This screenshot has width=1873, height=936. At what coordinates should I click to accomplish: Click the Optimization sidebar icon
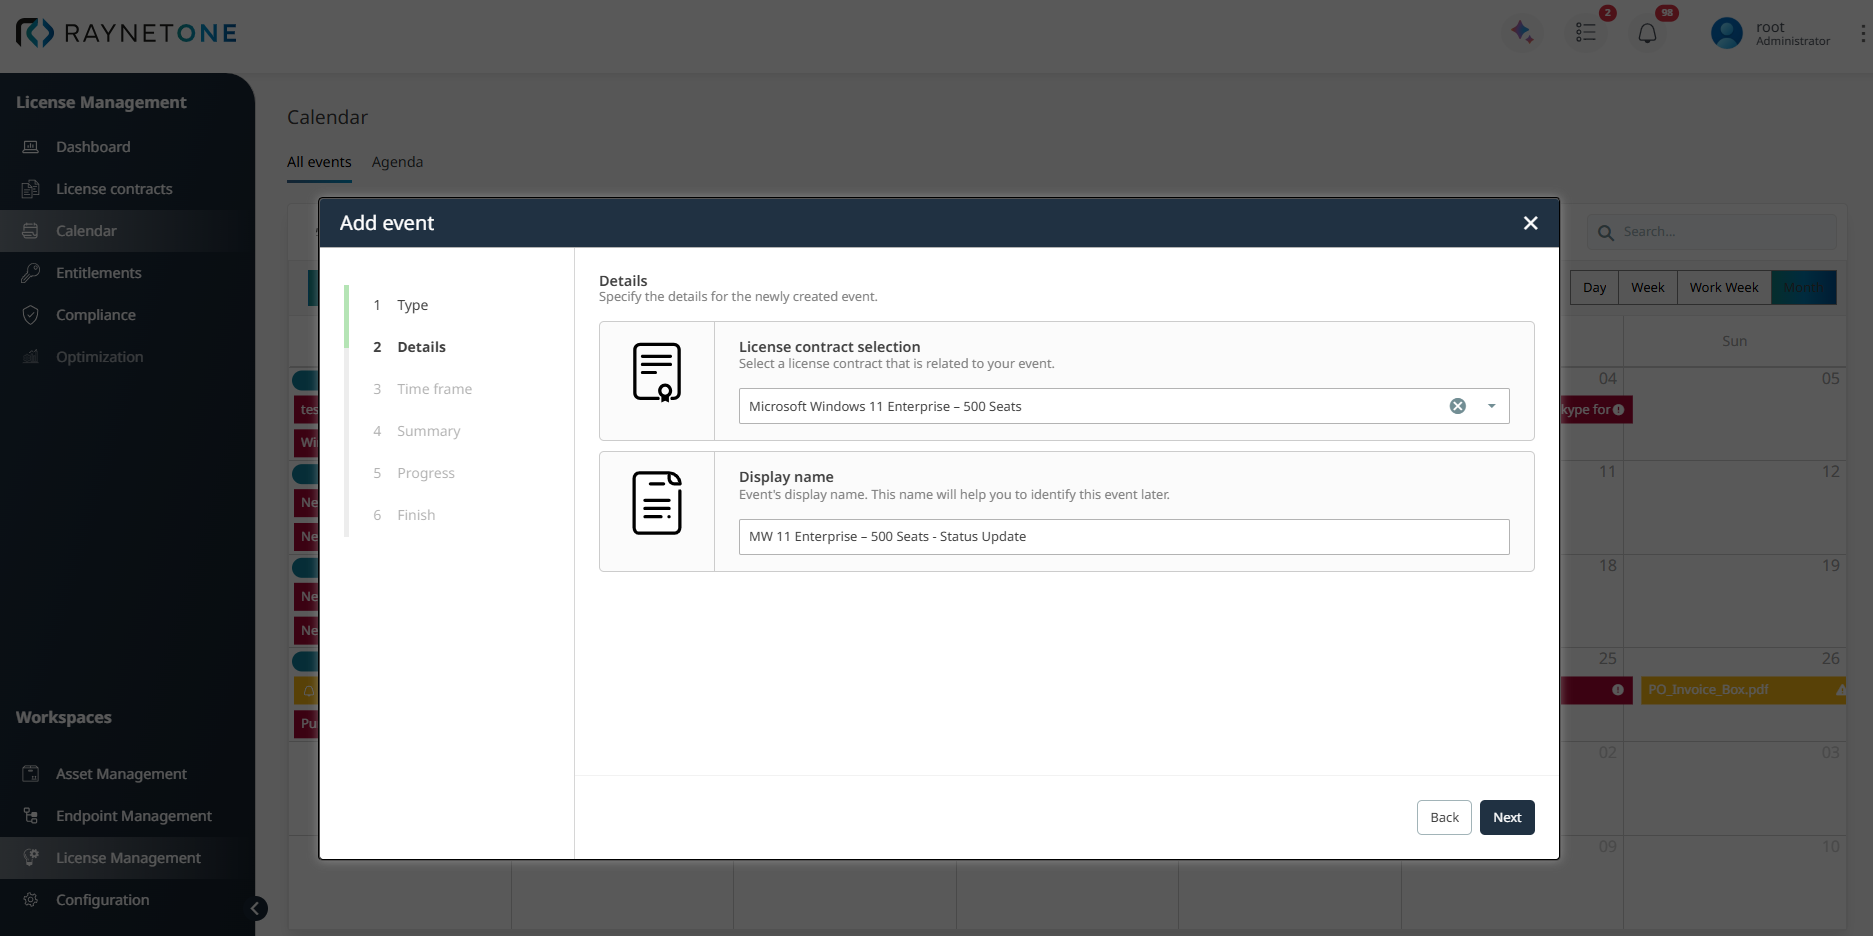coord(31,357)
